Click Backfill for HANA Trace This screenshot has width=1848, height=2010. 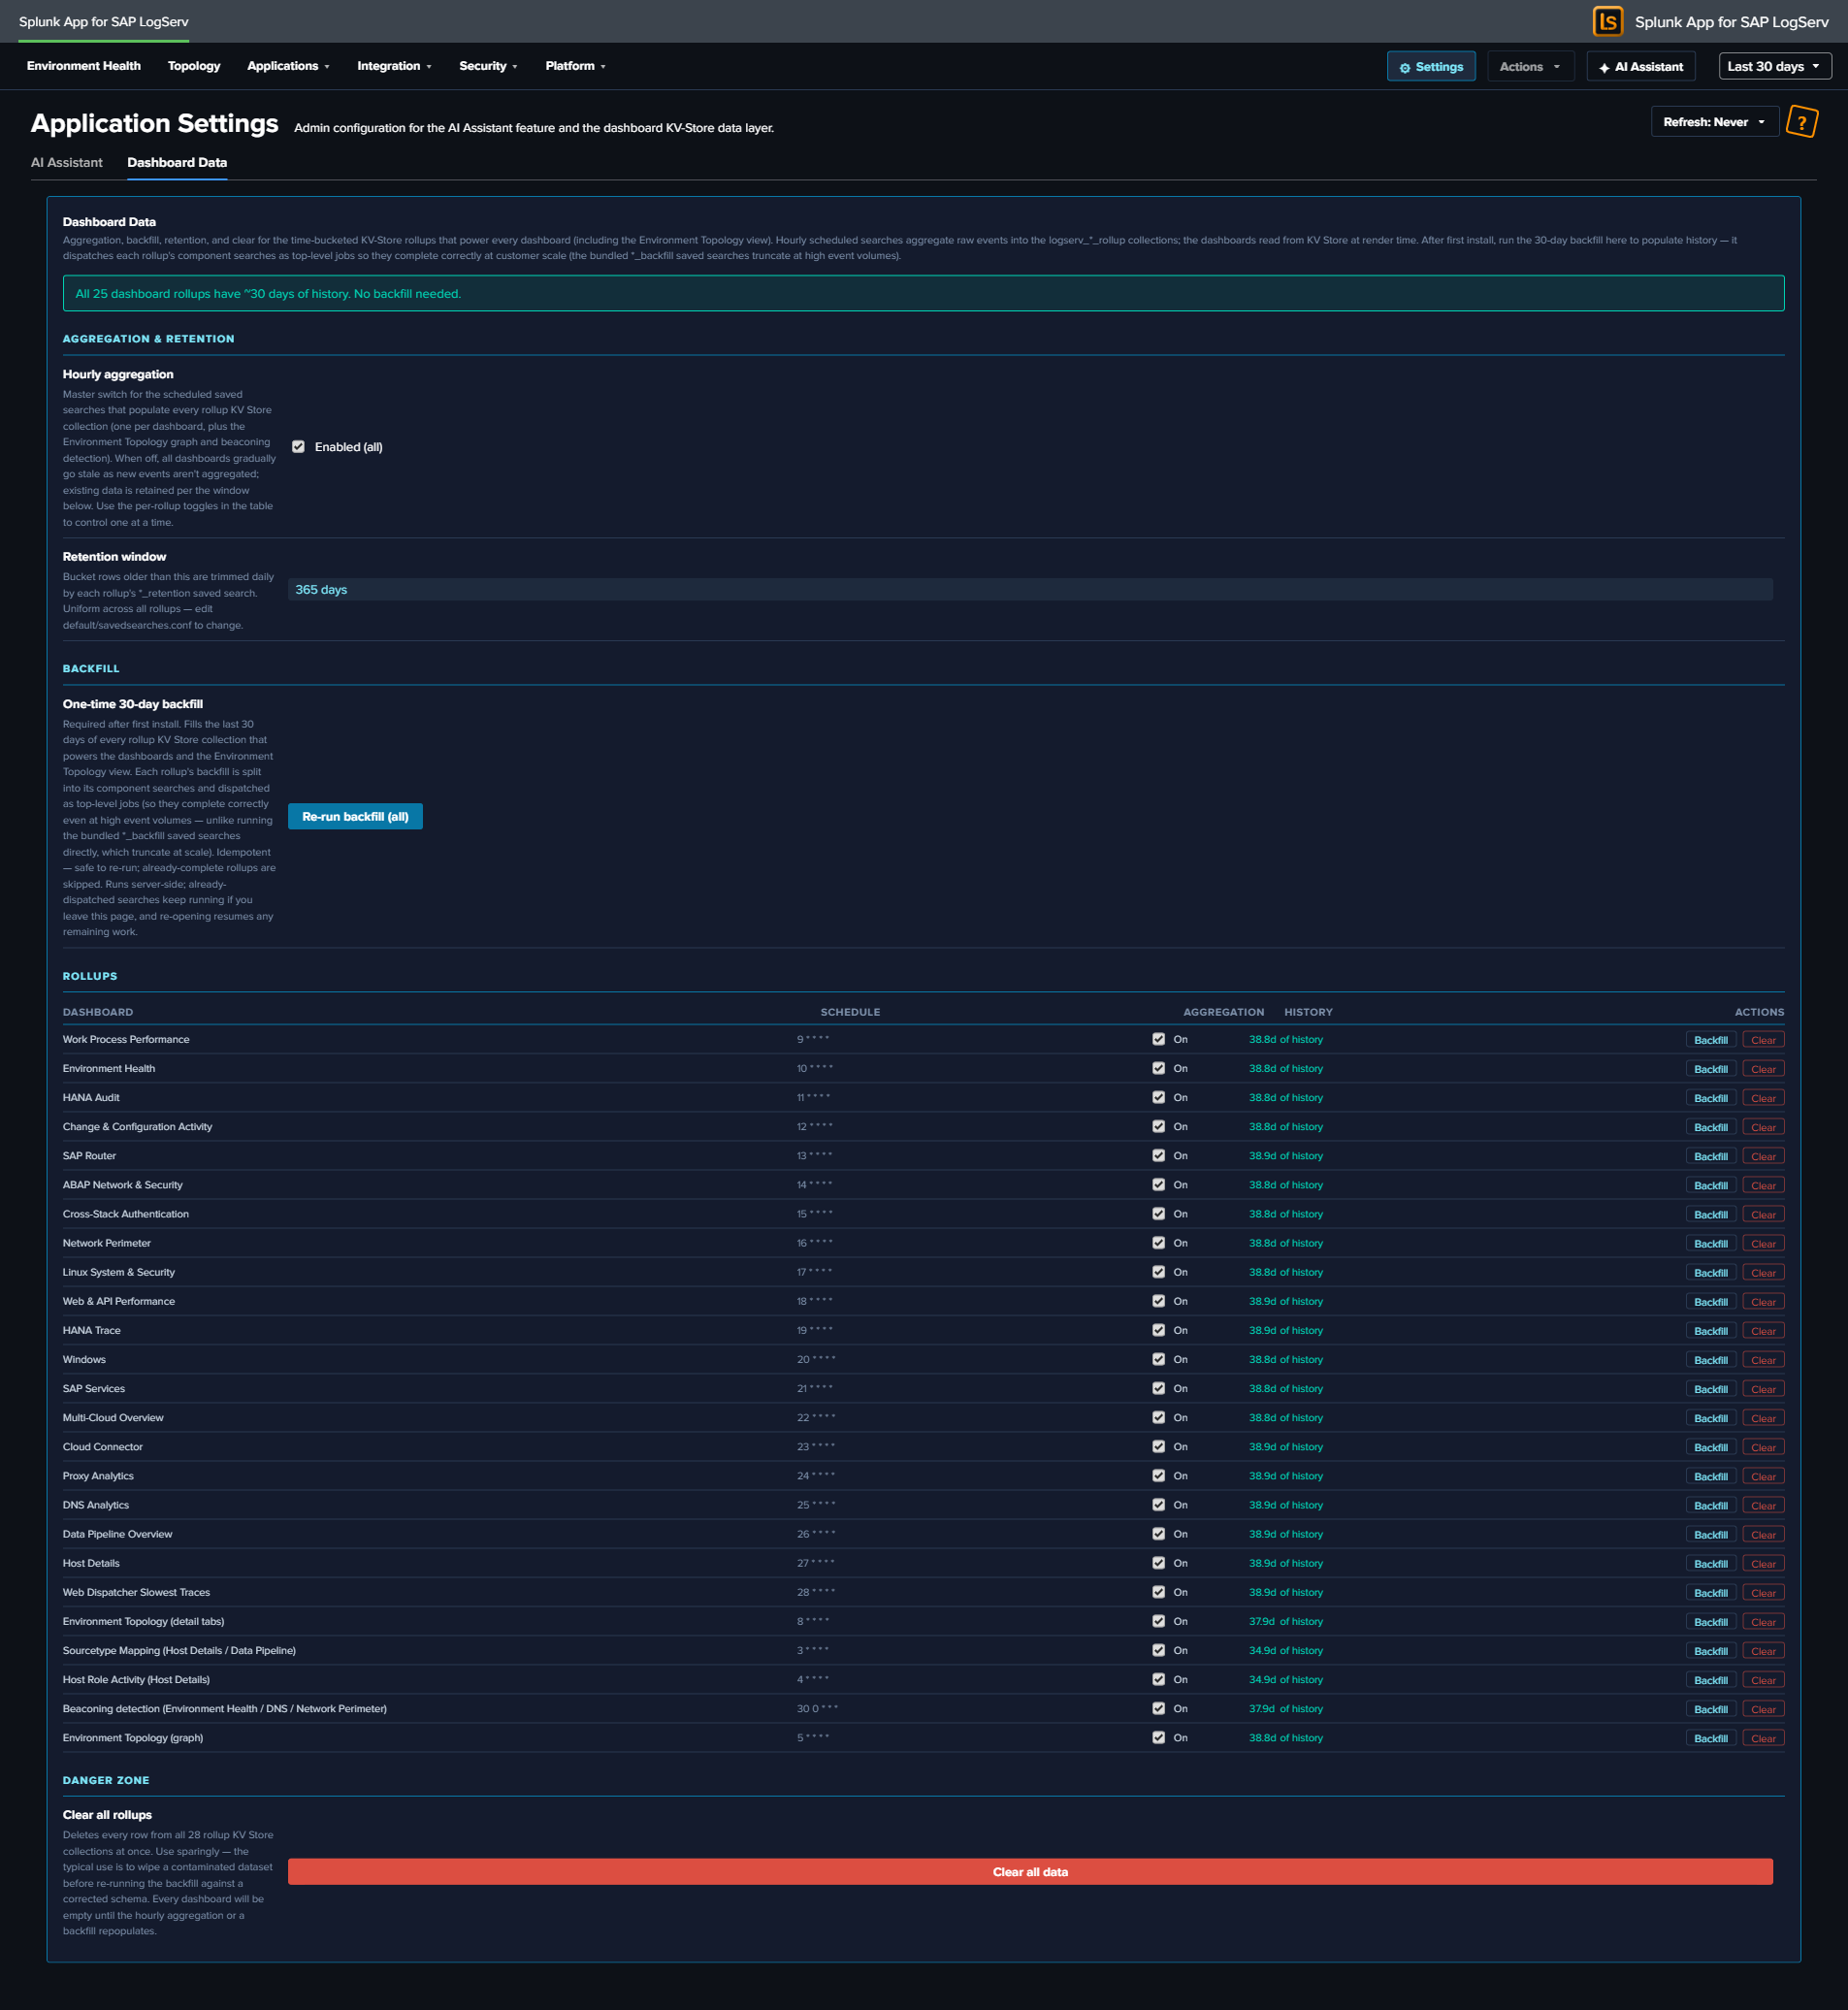click(x=1710, y=1331)
